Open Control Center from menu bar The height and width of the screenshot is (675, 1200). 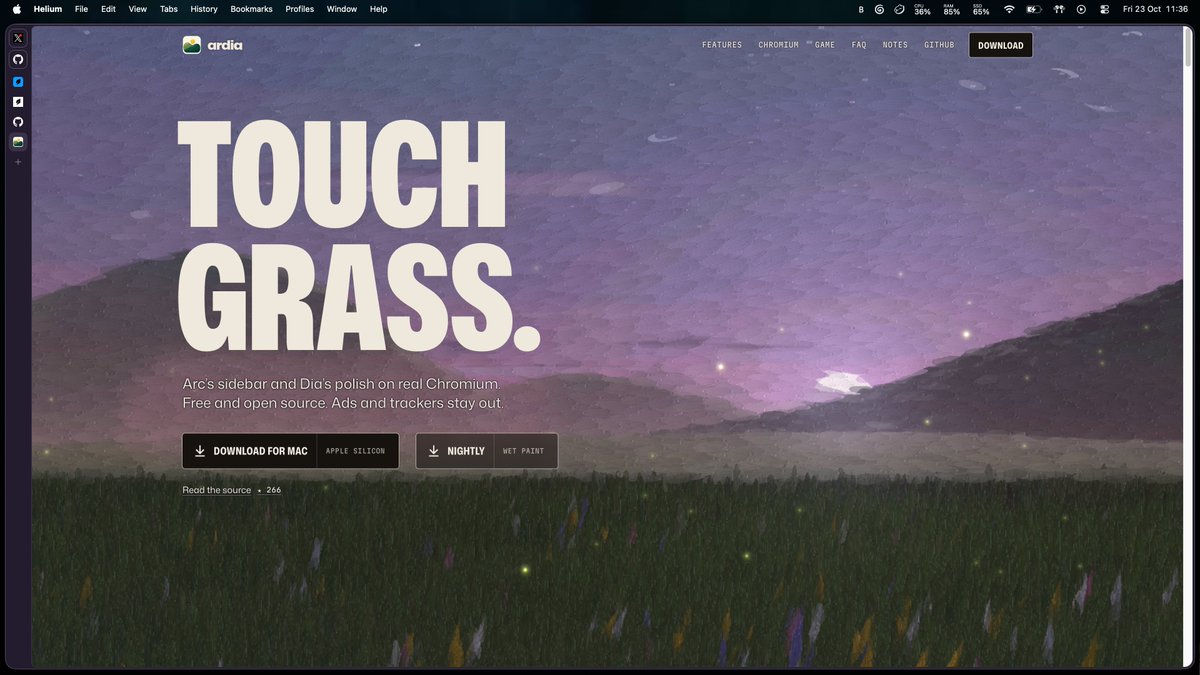click(1105, 9)
